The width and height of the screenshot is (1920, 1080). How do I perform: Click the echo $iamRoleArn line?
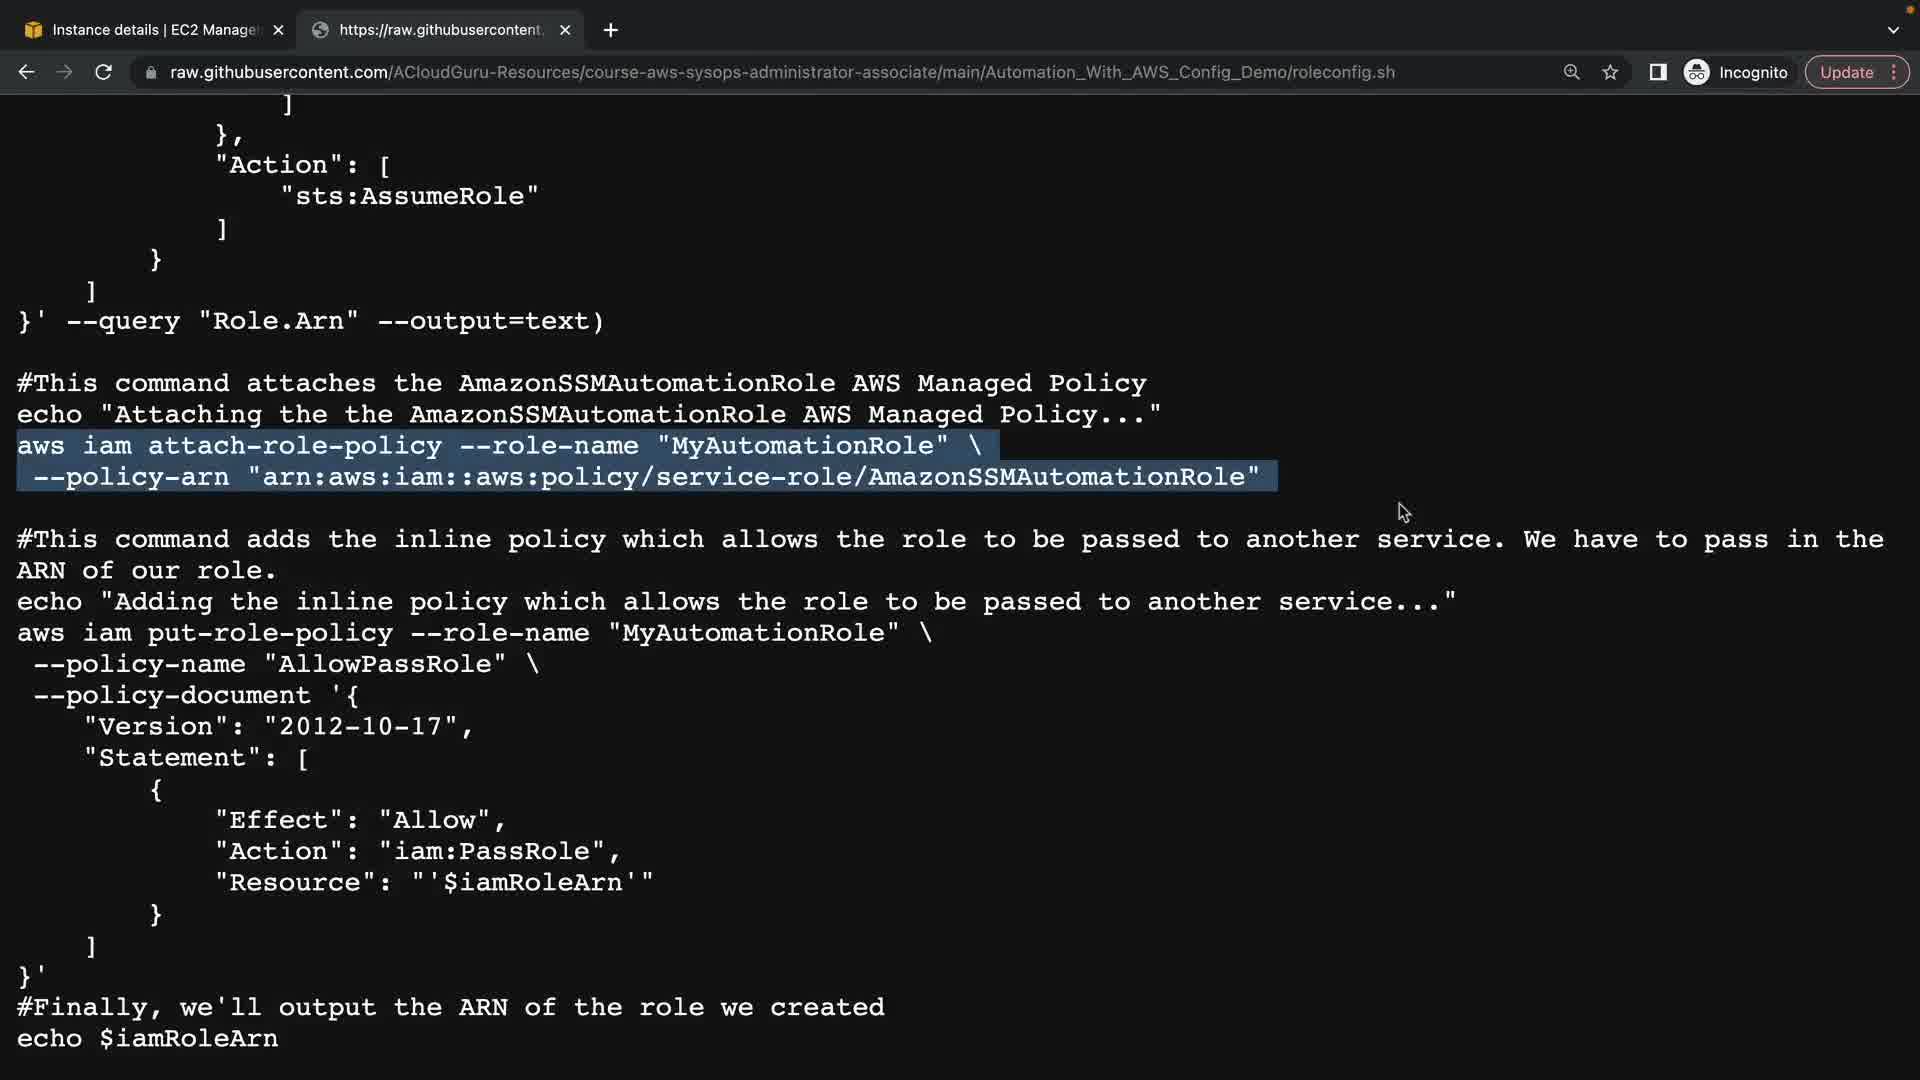click(148, 1039)
